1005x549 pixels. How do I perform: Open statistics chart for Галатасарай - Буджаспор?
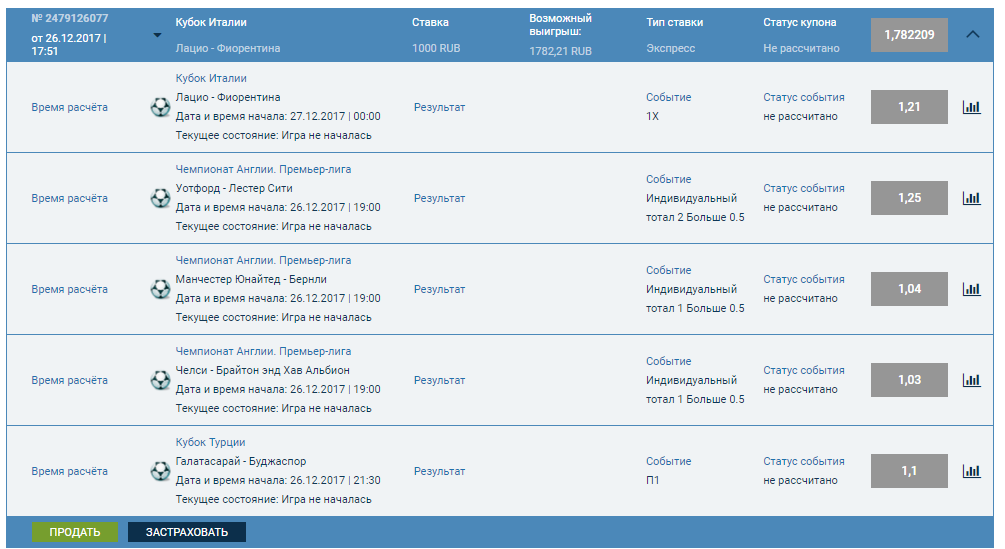[x=972, y=471]
